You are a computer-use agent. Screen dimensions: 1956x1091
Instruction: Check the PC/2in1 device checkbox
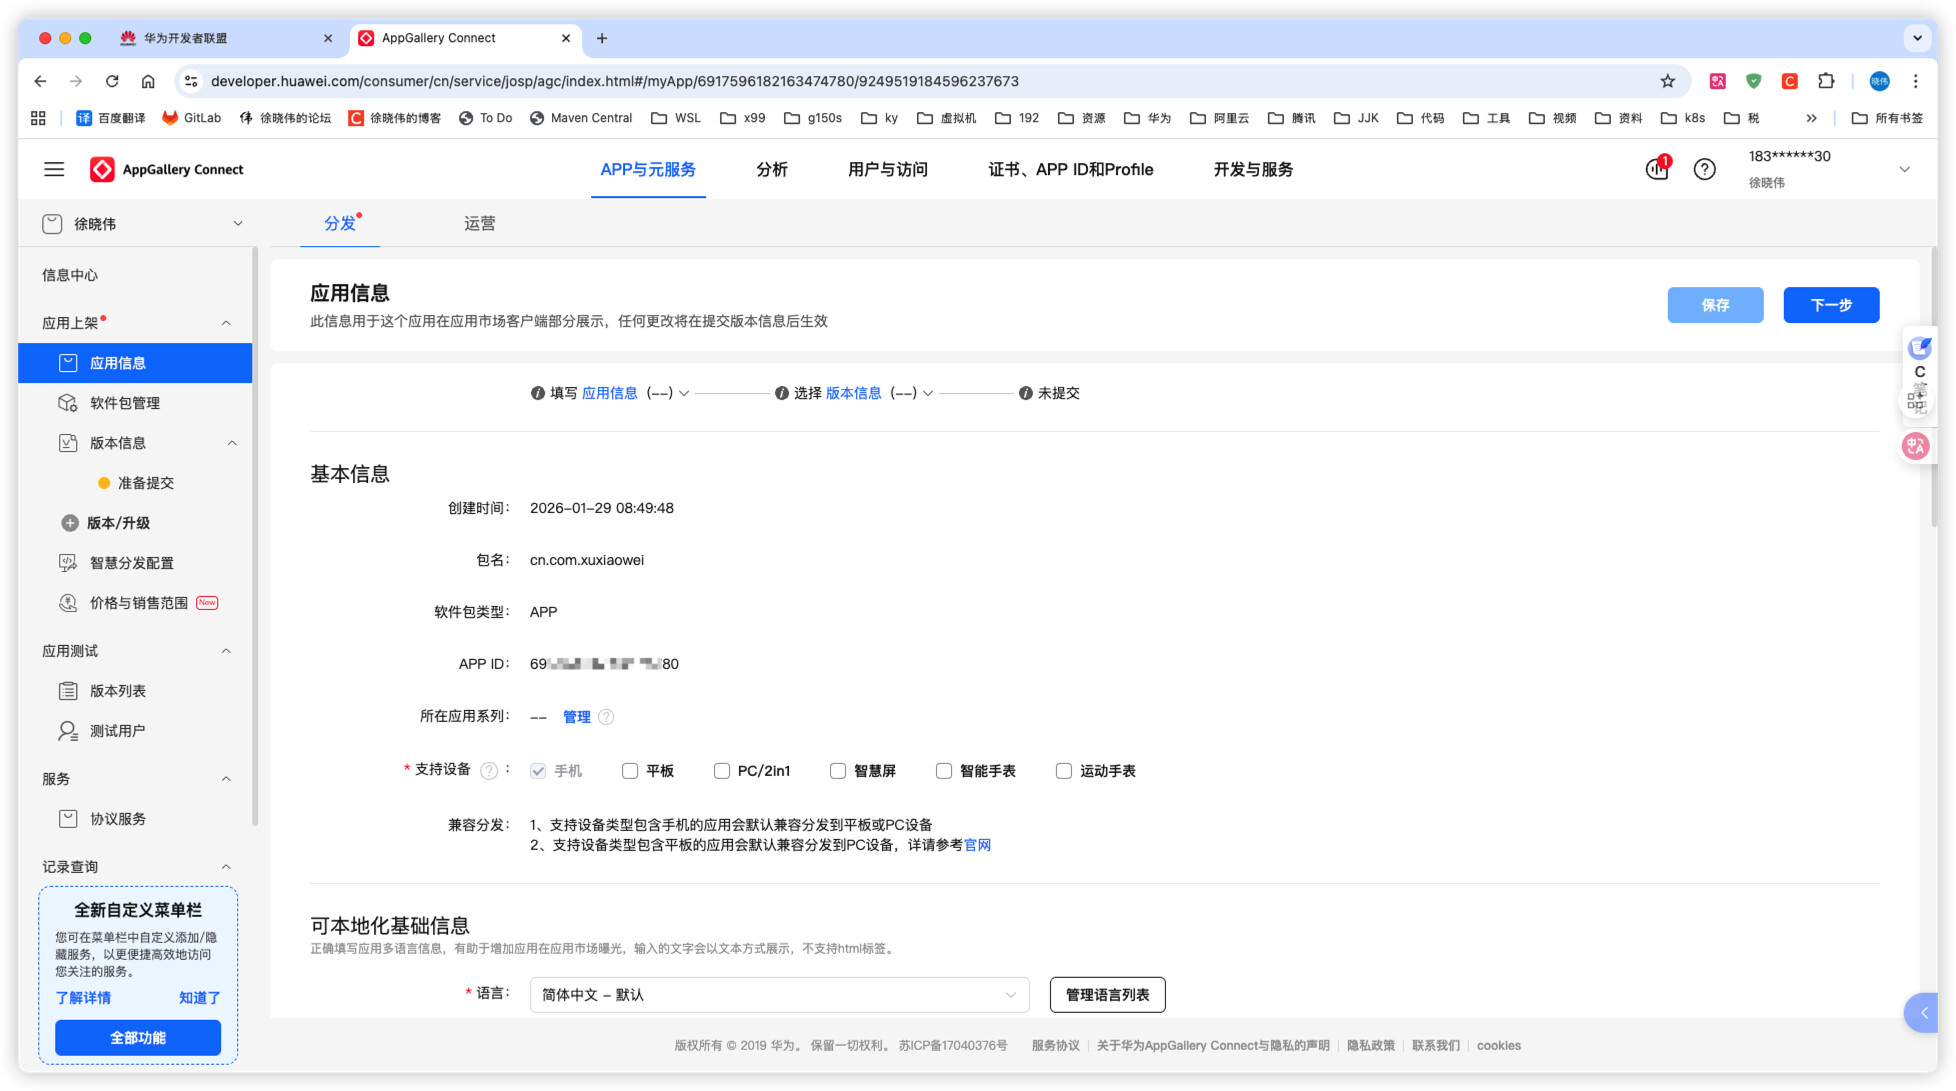point(721,770)
